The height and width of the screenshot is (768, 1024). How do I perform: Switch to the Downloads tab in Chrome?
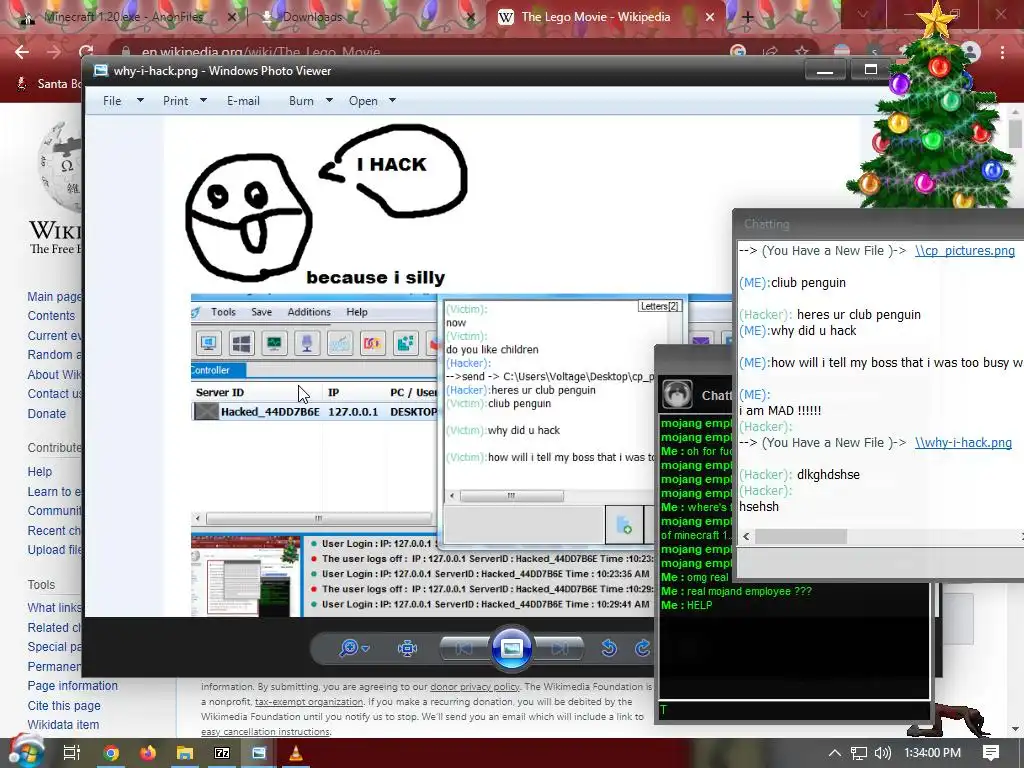[x=312, y=17]
